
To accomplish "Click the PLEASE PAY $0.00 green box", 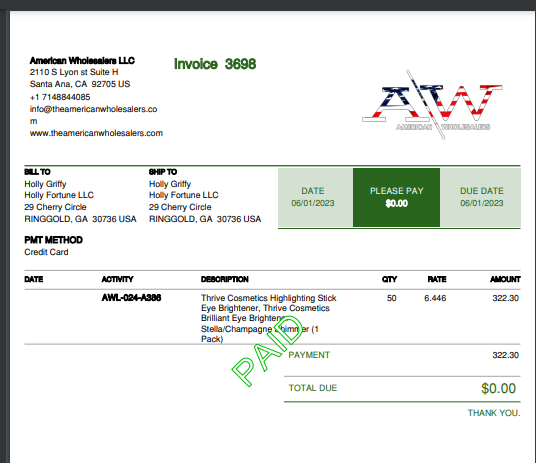I will click(397, 197).
